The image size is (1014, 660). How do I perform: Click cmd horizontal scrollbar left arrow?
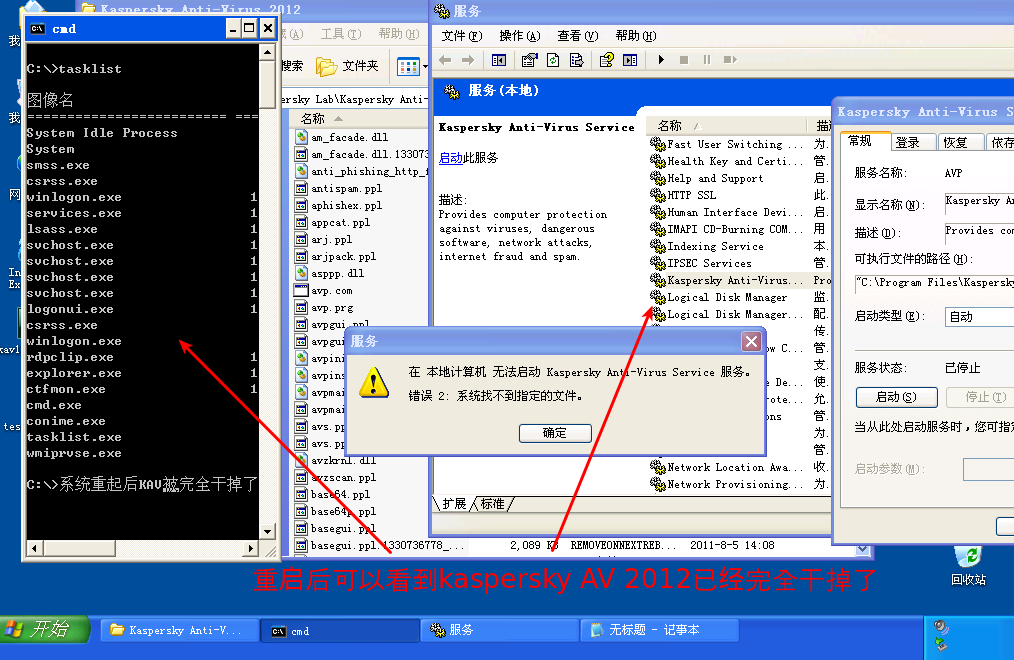pos(35,548)
